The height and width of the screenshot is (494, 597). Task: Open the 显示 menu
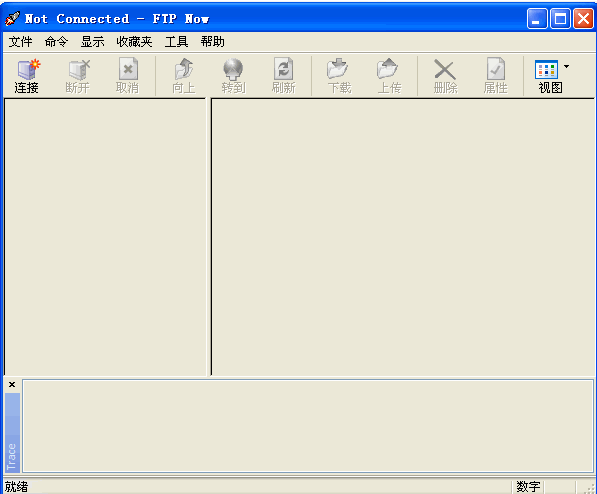tap(93, 42)
